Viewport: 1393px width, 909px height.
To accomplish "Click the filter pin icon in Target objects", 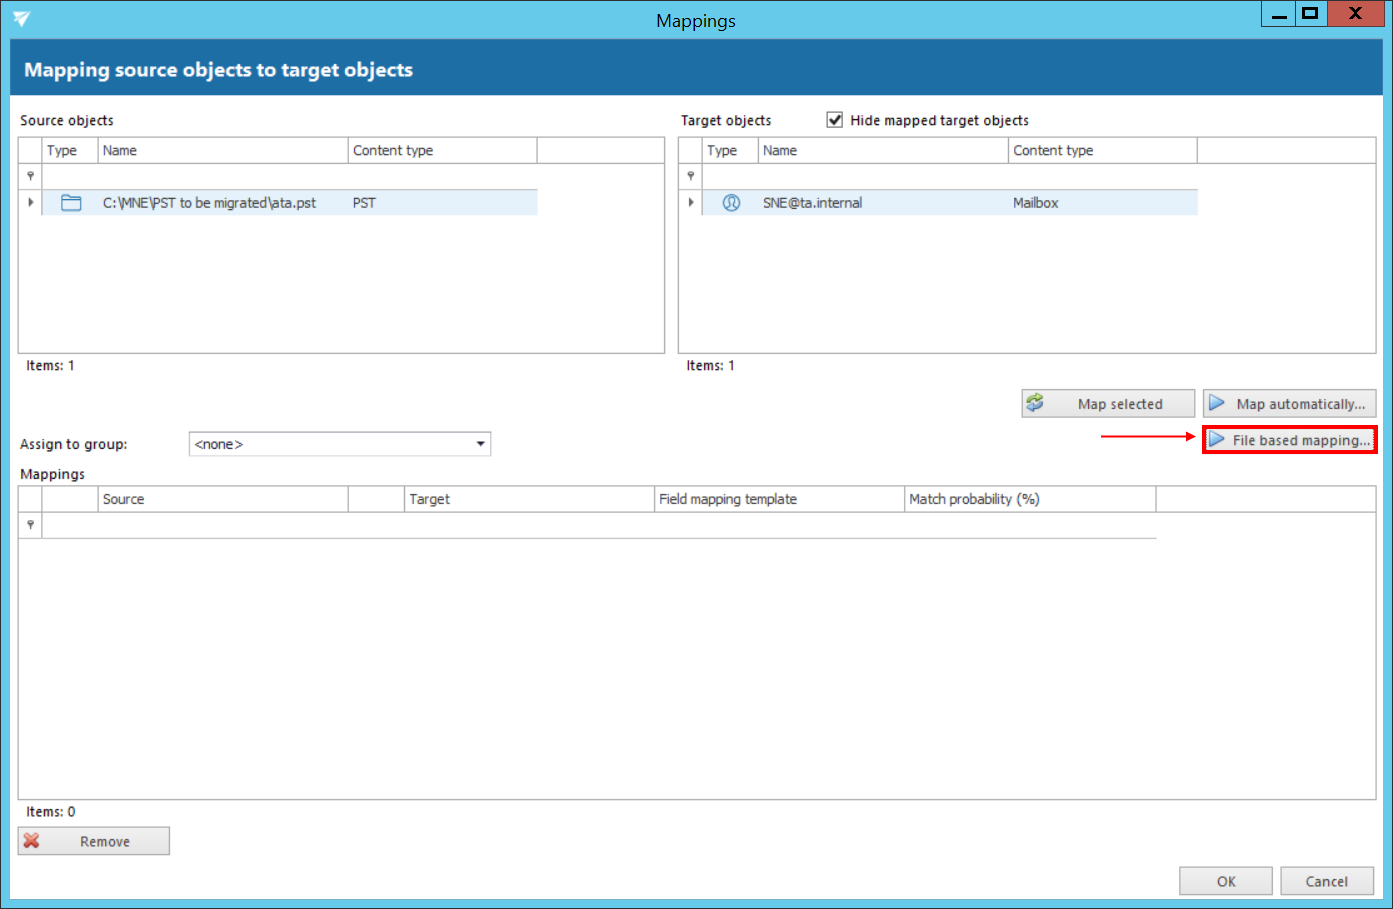I will 690,176.
